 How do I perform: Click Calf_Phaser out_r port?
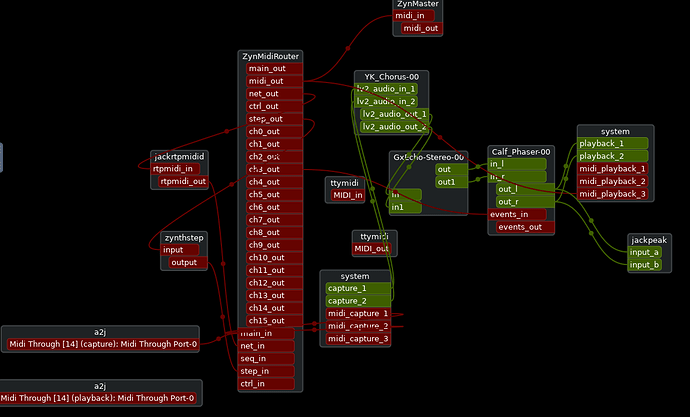(x=525, y=202)
